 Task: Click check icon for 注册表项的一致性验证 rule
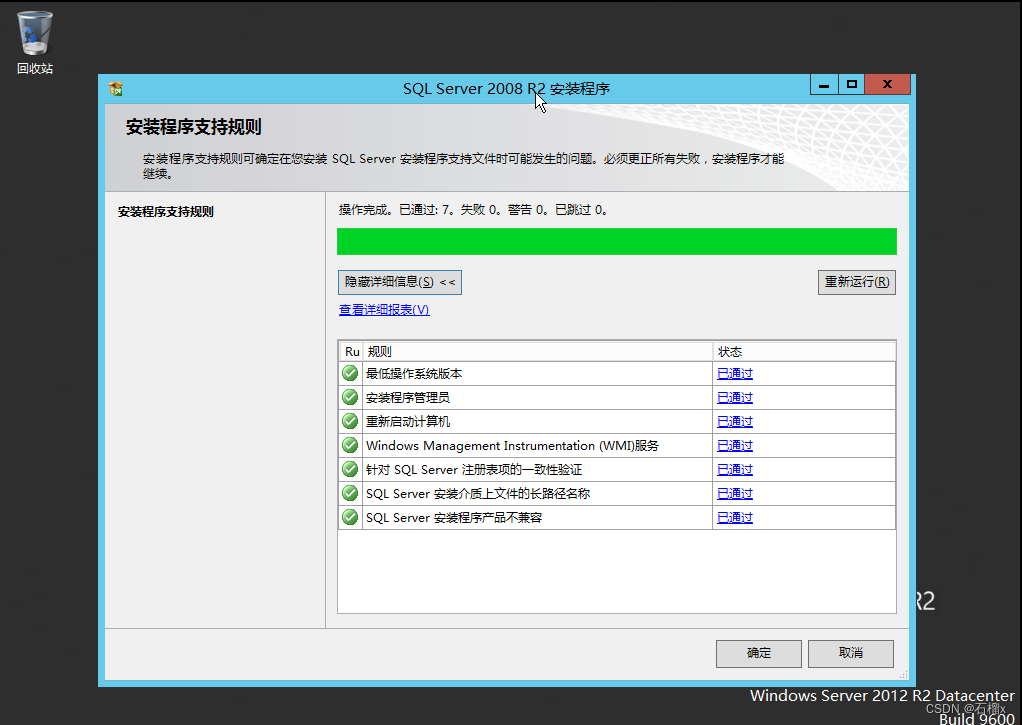click(350, 469)
